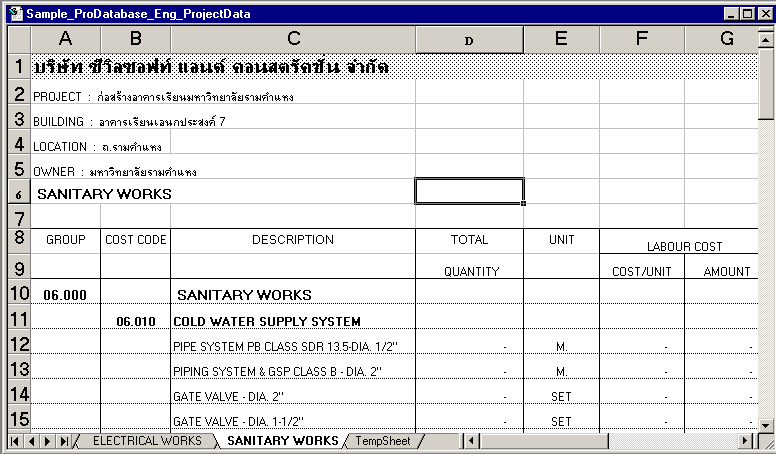Image resolution: width=776 pixels, height=454 pixels.
Task: Go to previous sheet tab arrow
Action: [x=31, y=441]
